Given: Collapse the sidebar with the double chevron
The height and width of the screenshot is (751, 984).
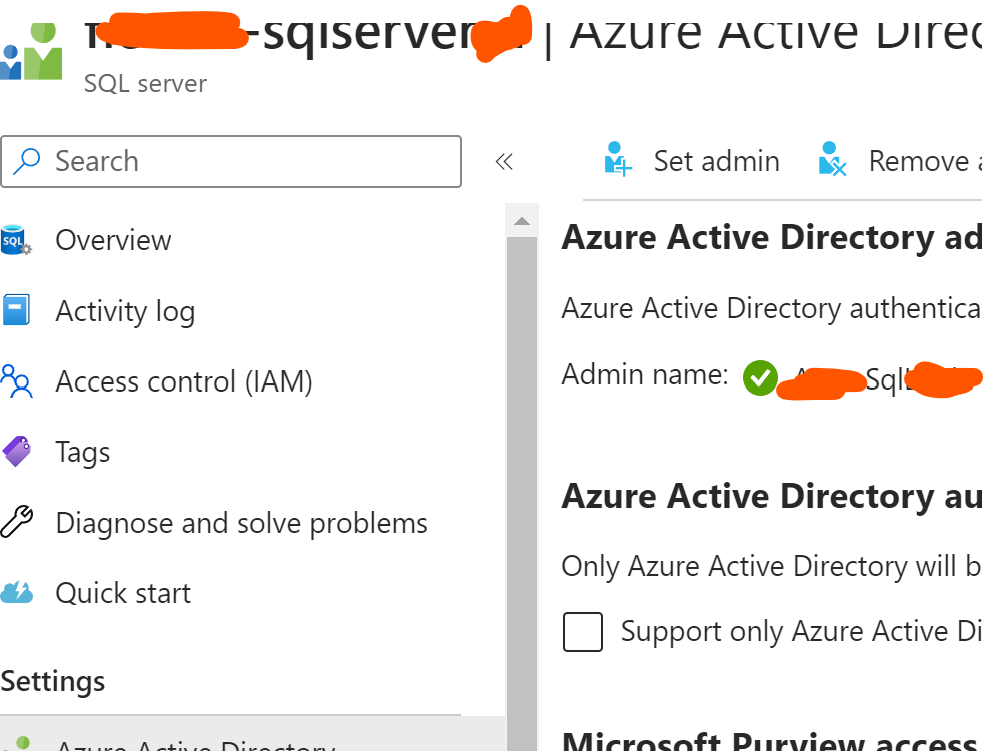Looking at the screenshot, I should pos(504,161).
